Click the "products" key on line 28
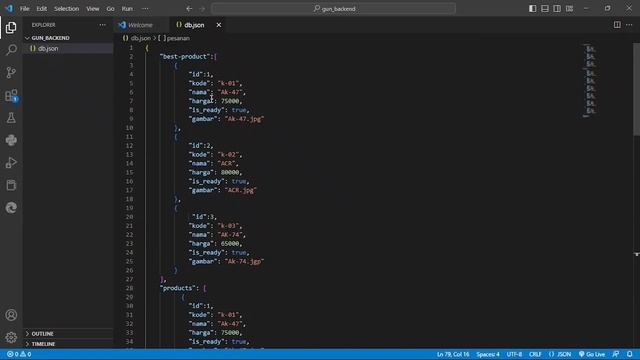This screenshot has width=640, height=360. 177,288
